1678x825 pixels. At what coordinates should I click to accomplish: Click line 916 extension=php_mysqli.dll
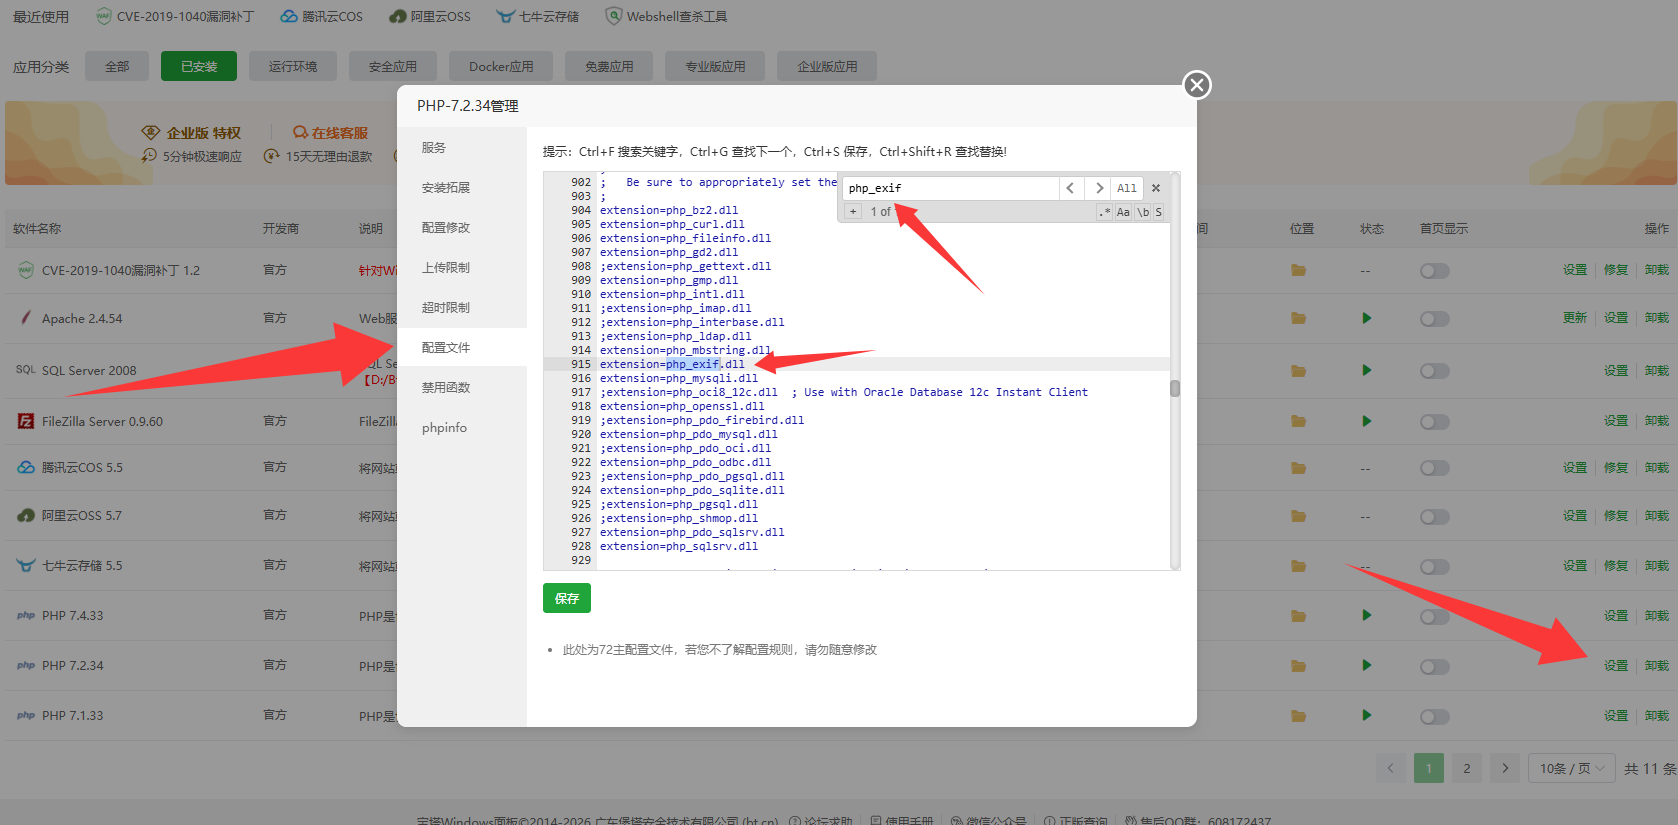tap(679, 379)
